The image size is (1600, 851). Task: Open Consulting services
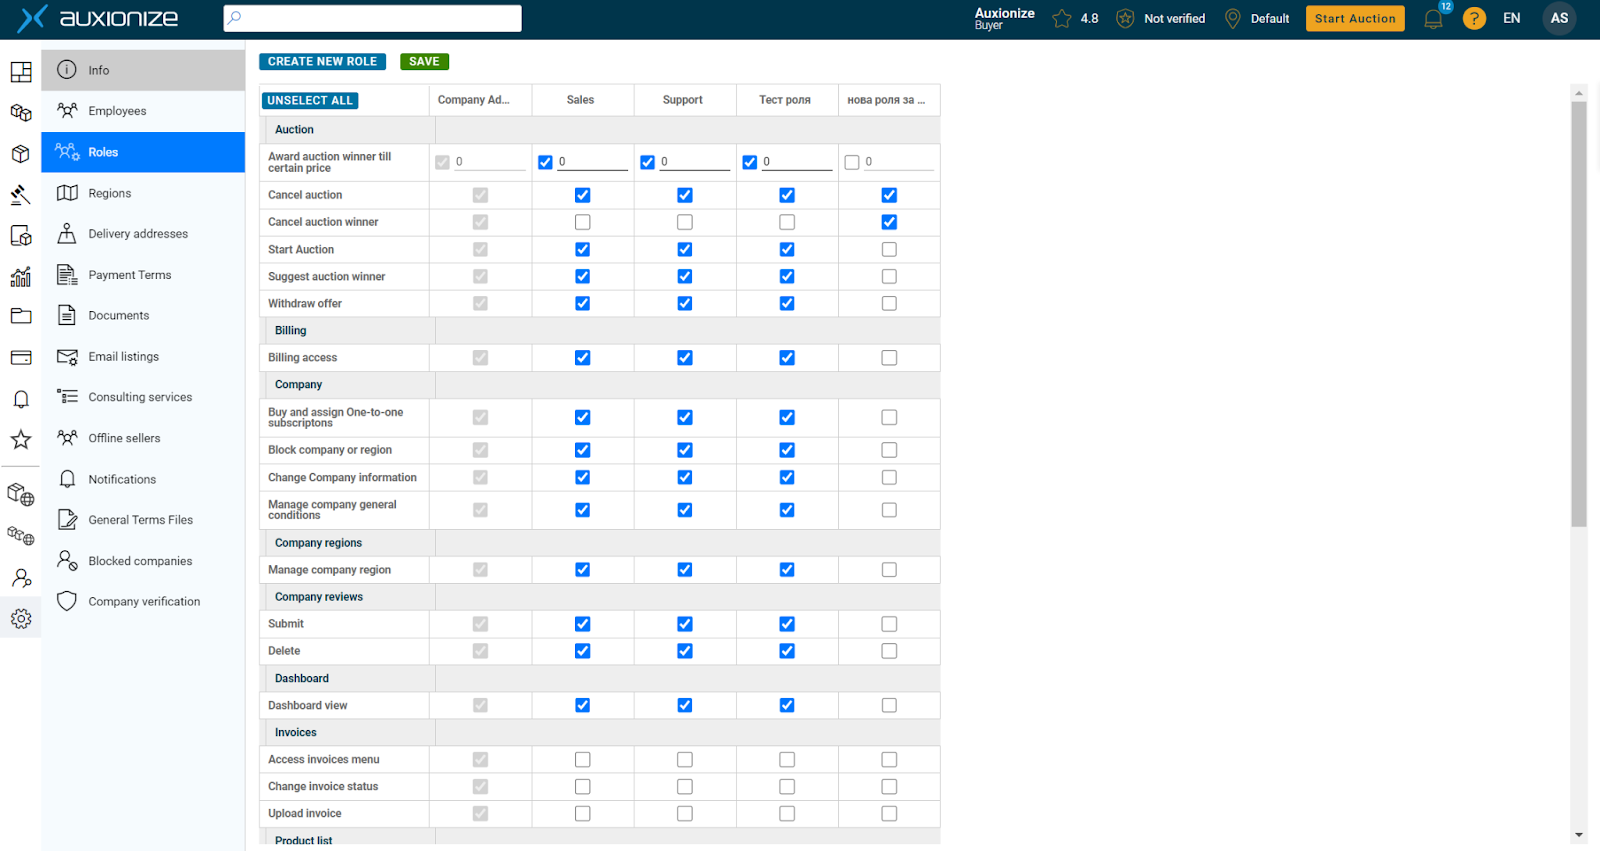click(x=143, y=397)
